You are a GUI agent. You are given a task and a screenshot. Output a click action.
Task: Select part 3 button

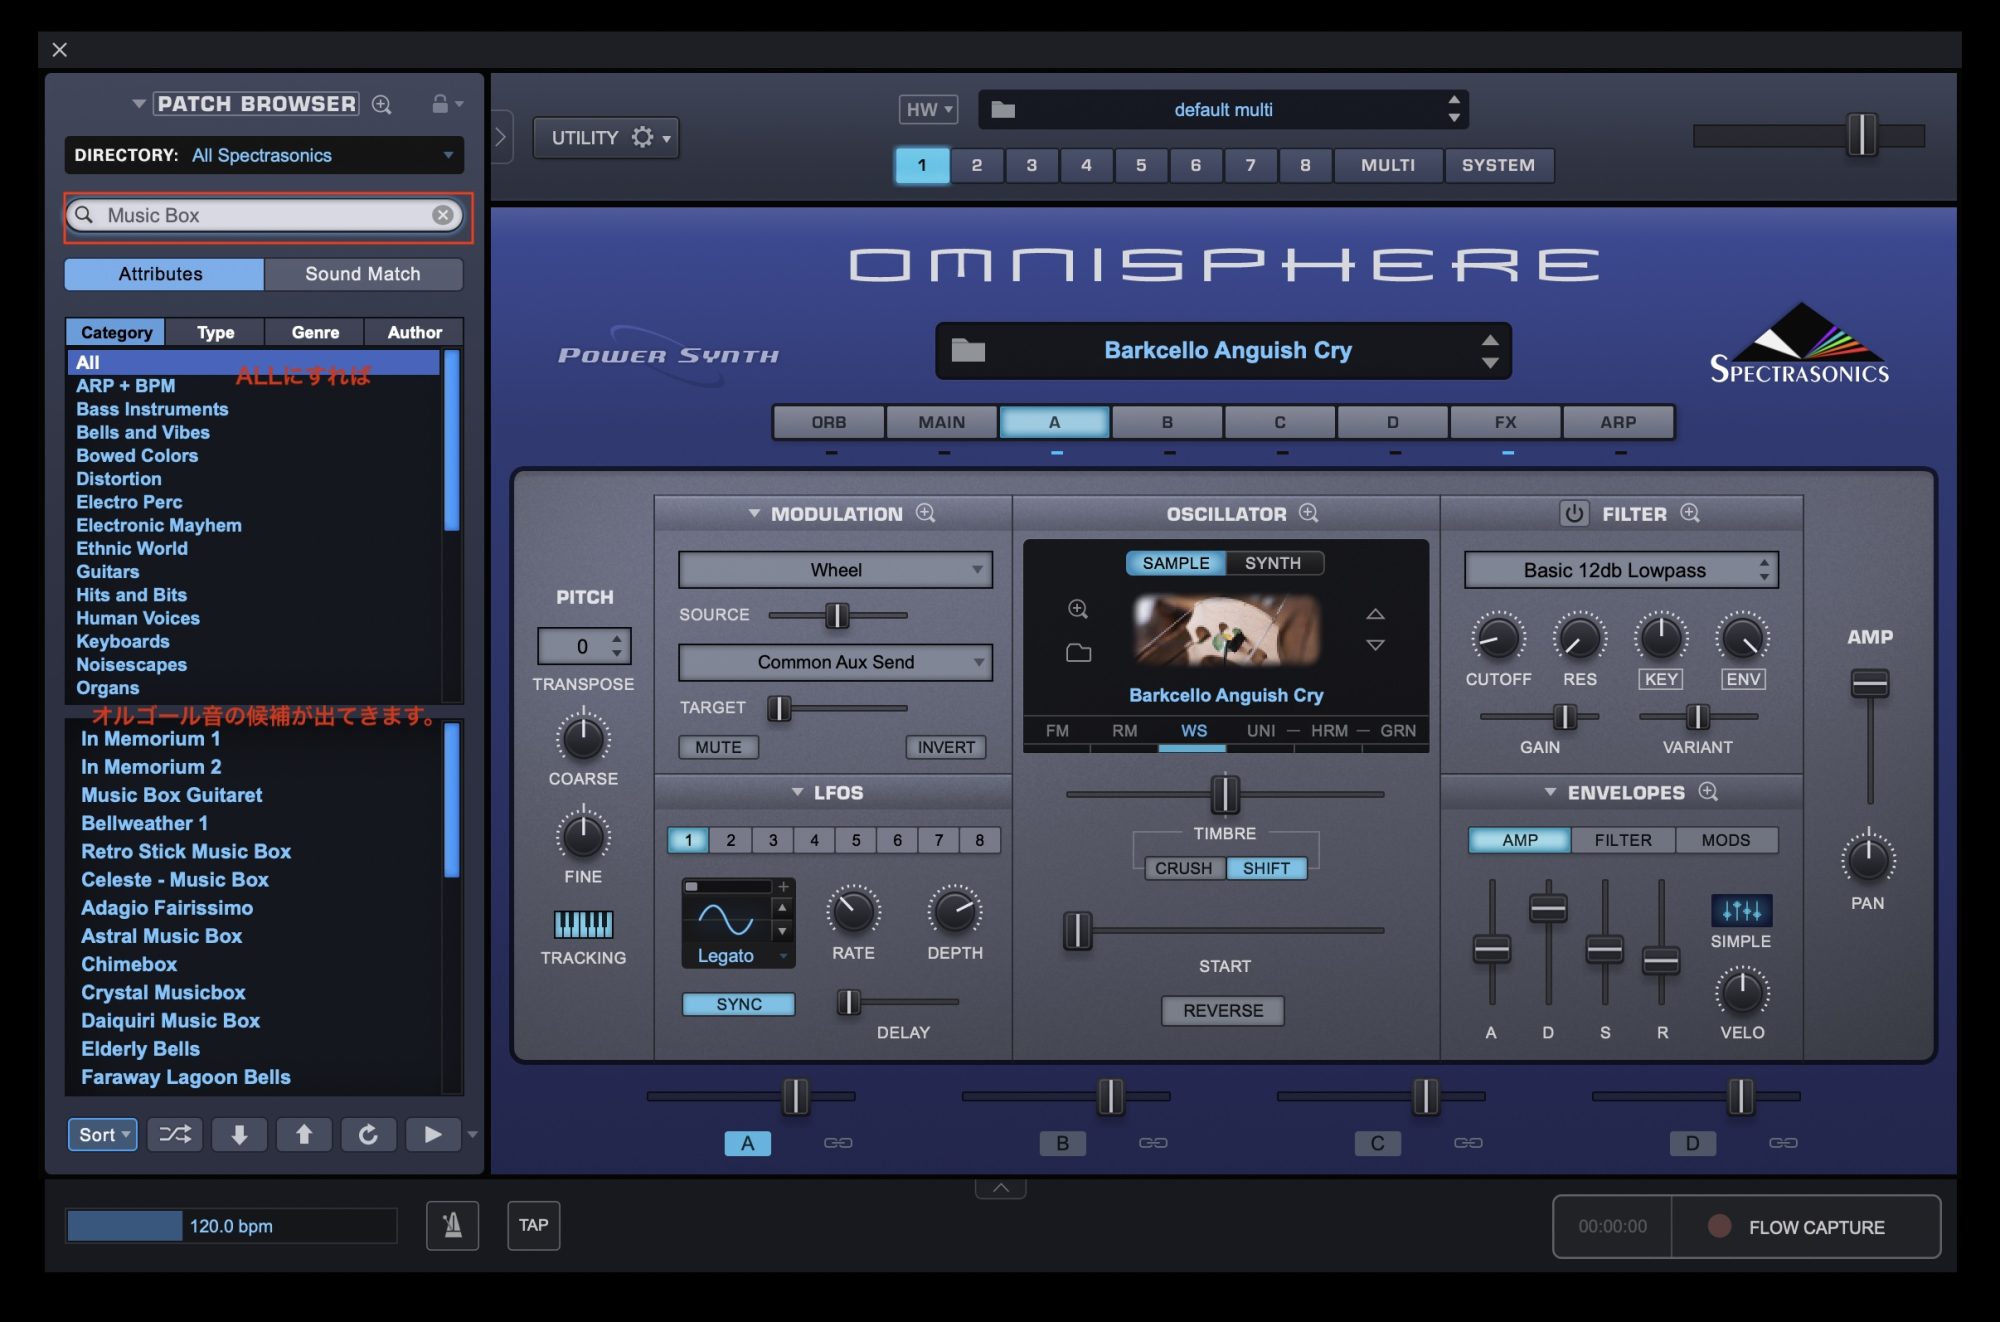click(x=1031, y=165)
